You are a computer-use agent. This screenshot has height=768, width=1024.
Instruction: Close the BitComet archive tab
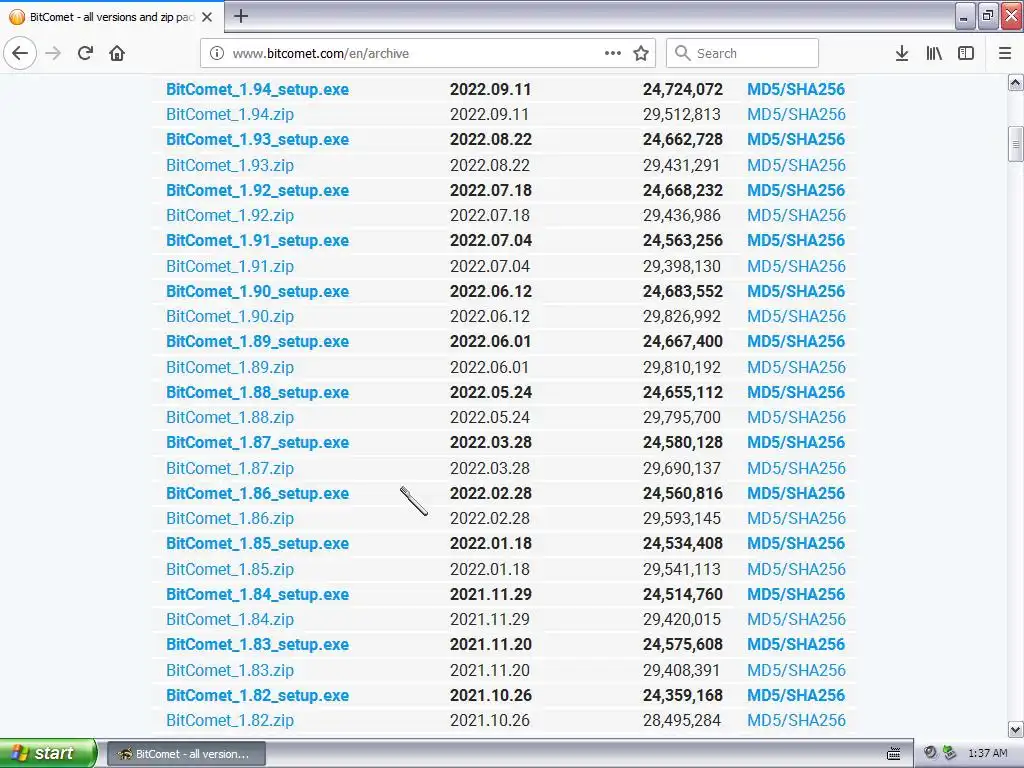tap(207, 17)
